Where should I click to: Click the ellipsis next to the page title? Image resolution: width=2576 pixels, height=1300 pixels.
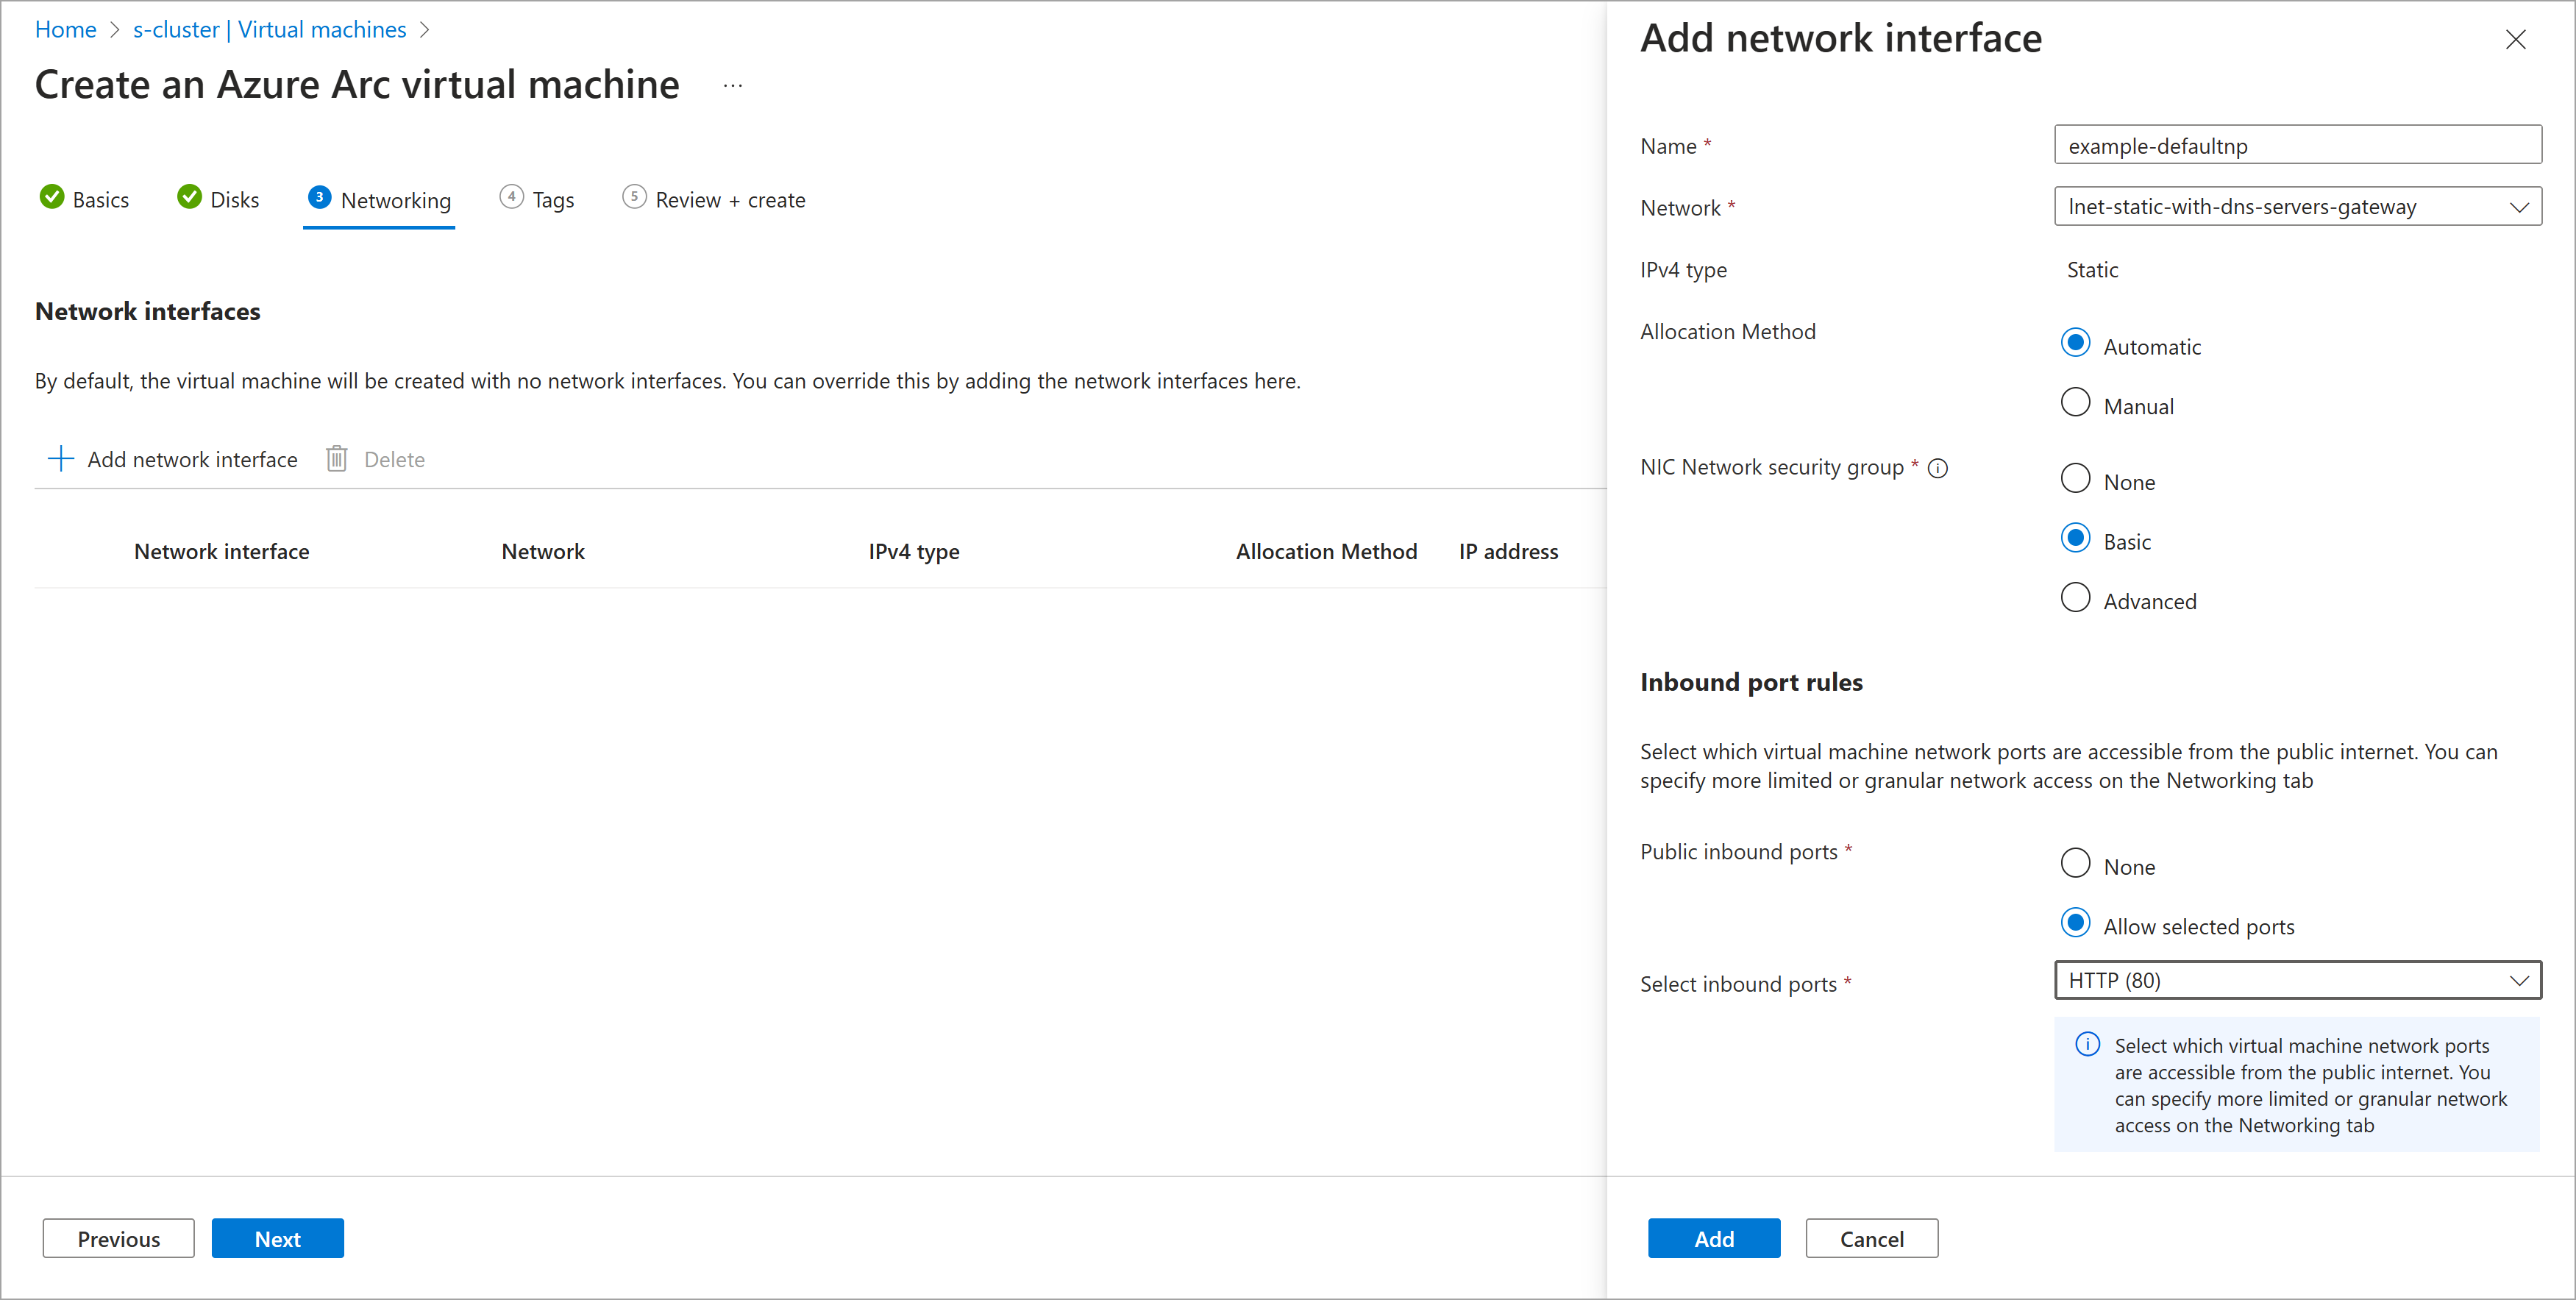click(x=733, y=85)
